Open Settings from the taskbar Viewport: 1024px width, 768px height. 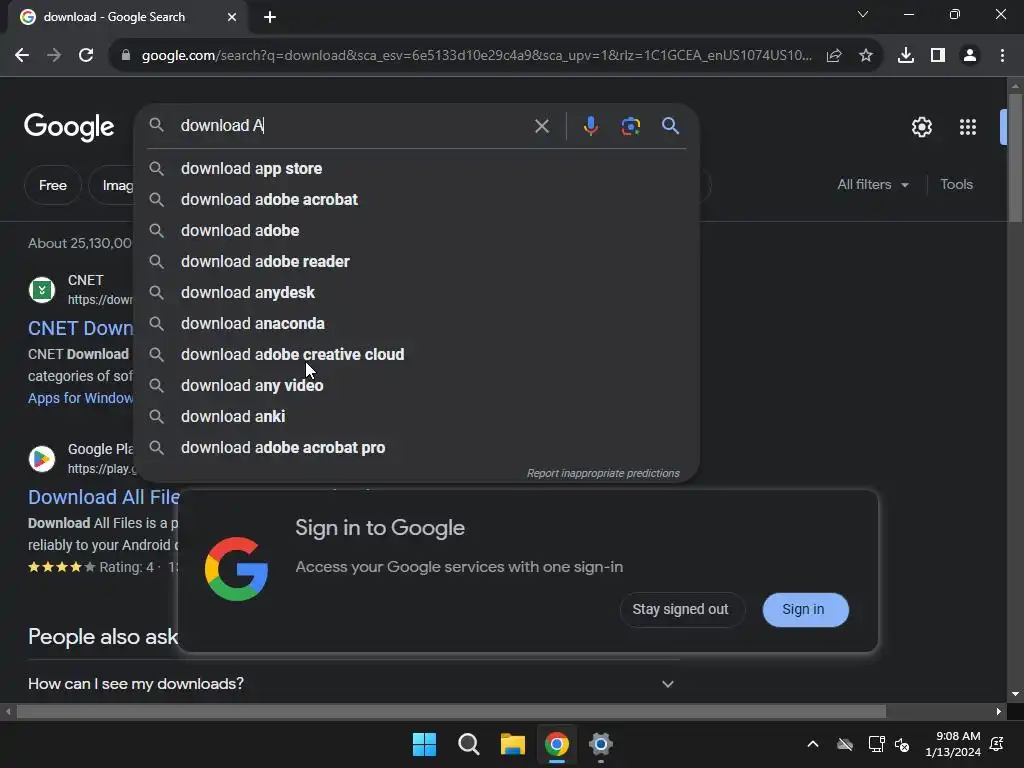click(601, 744)
